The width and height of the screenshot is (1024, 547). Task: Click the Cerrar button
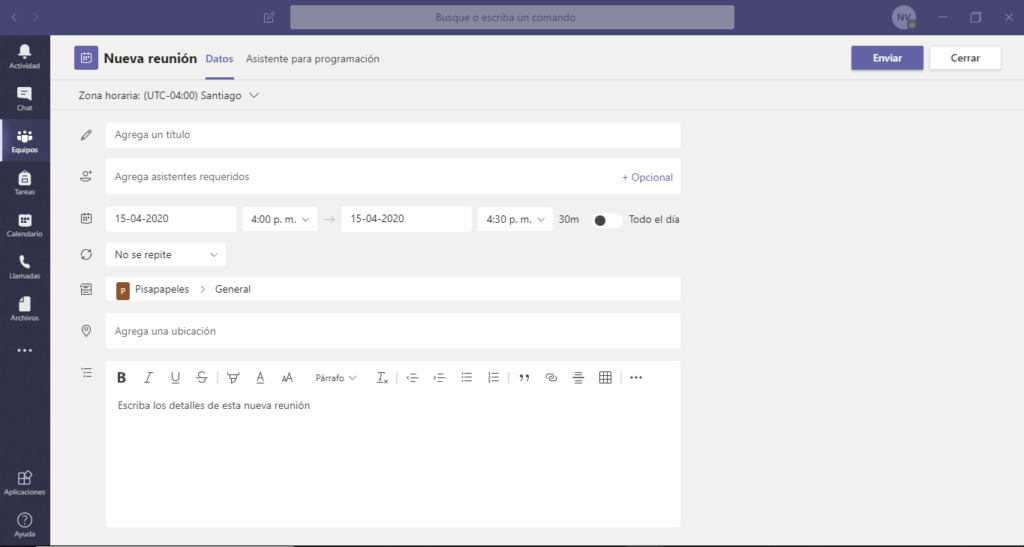[965, 58]
